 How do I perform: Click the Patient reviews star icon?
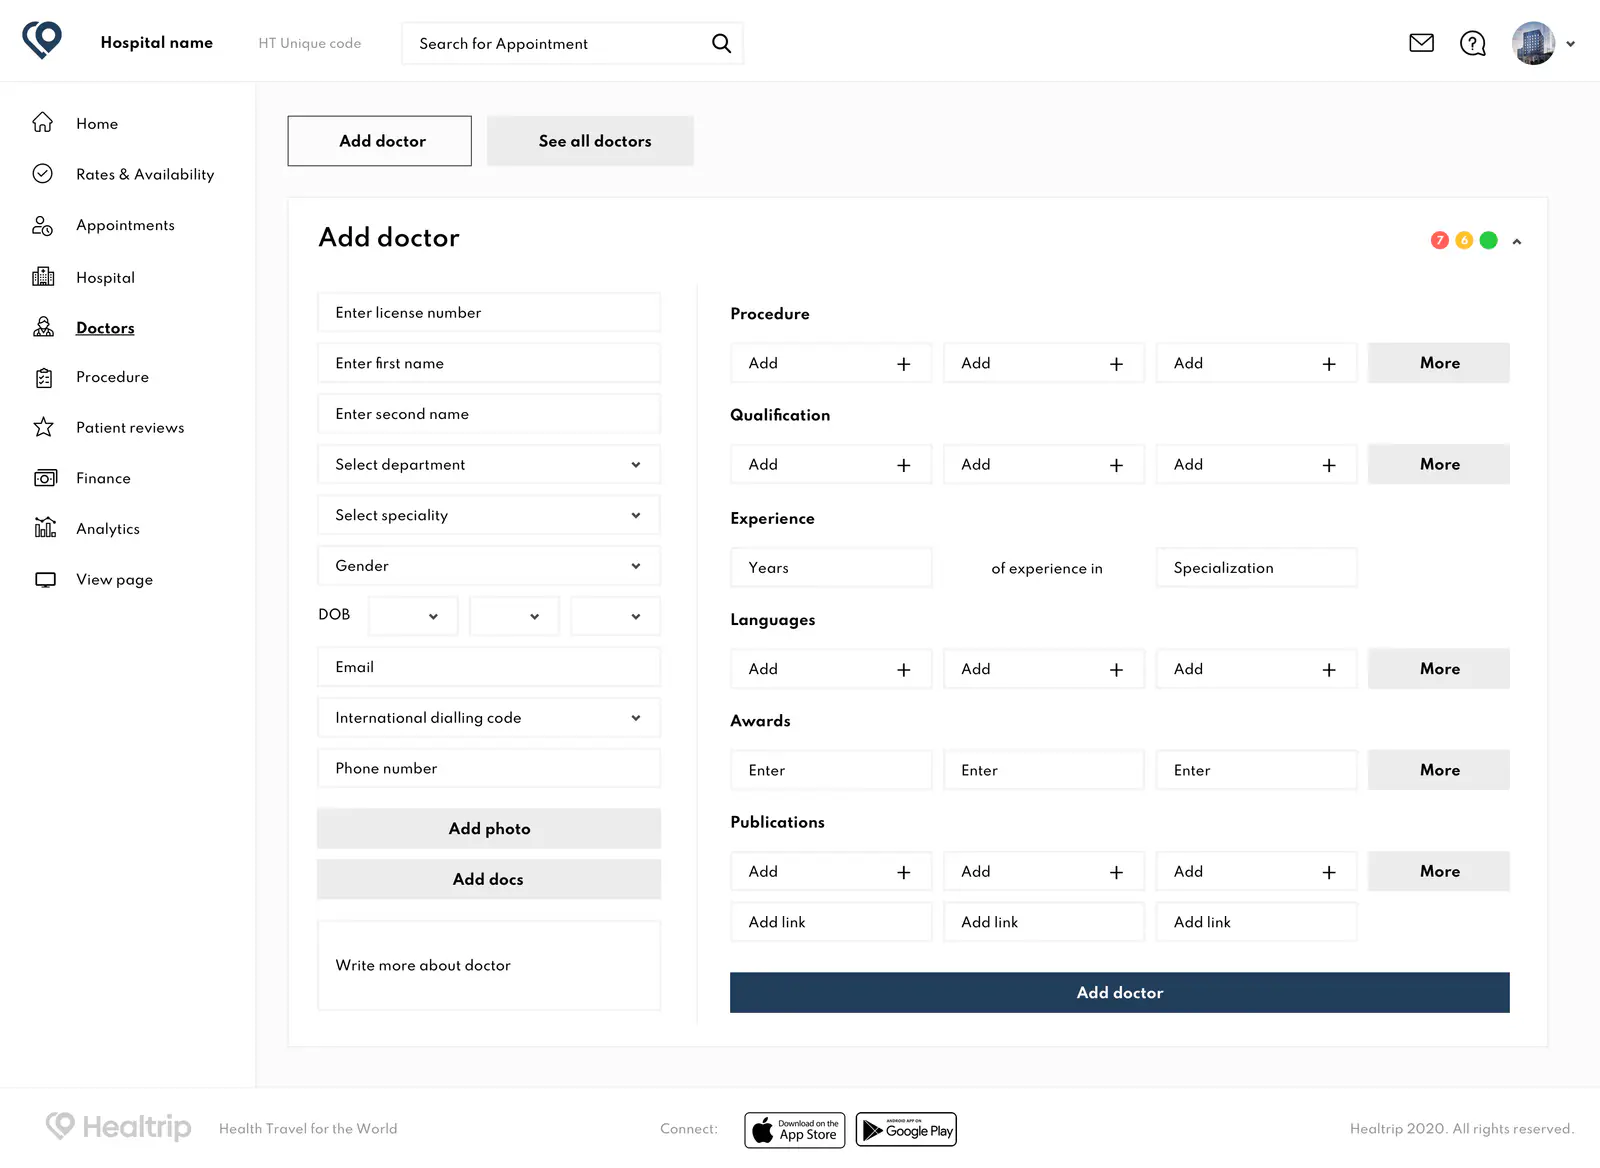(43, 427)
